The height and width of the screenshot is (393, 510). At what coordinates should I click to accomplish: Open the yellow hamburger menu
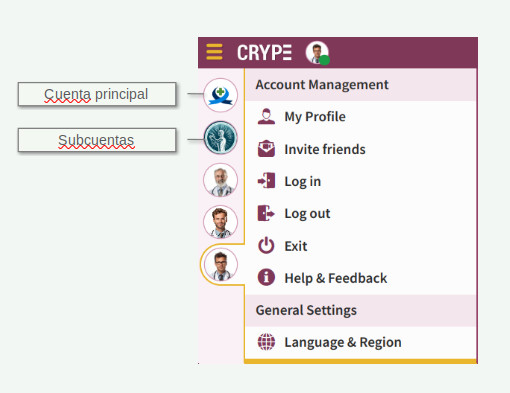214,52
